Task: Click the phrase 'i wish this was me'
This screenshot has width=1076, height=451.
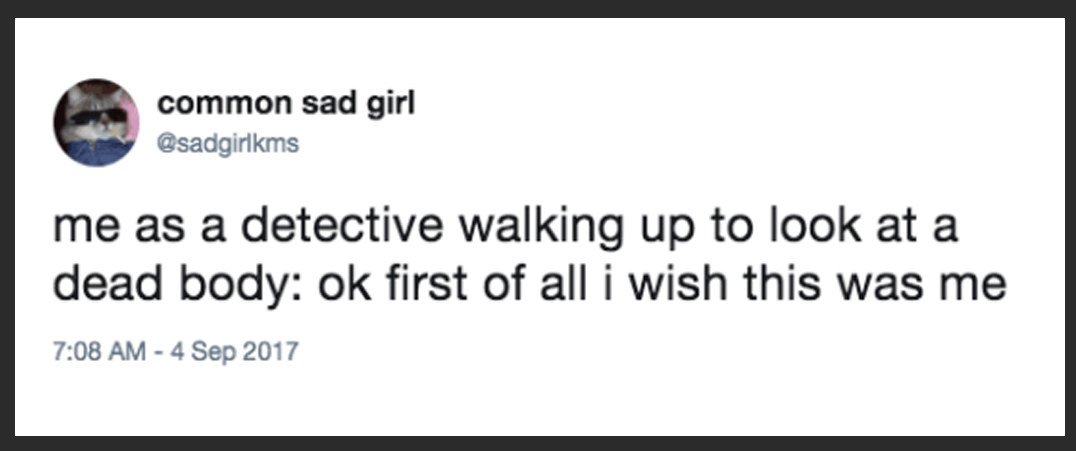Action: click(802, 285)
